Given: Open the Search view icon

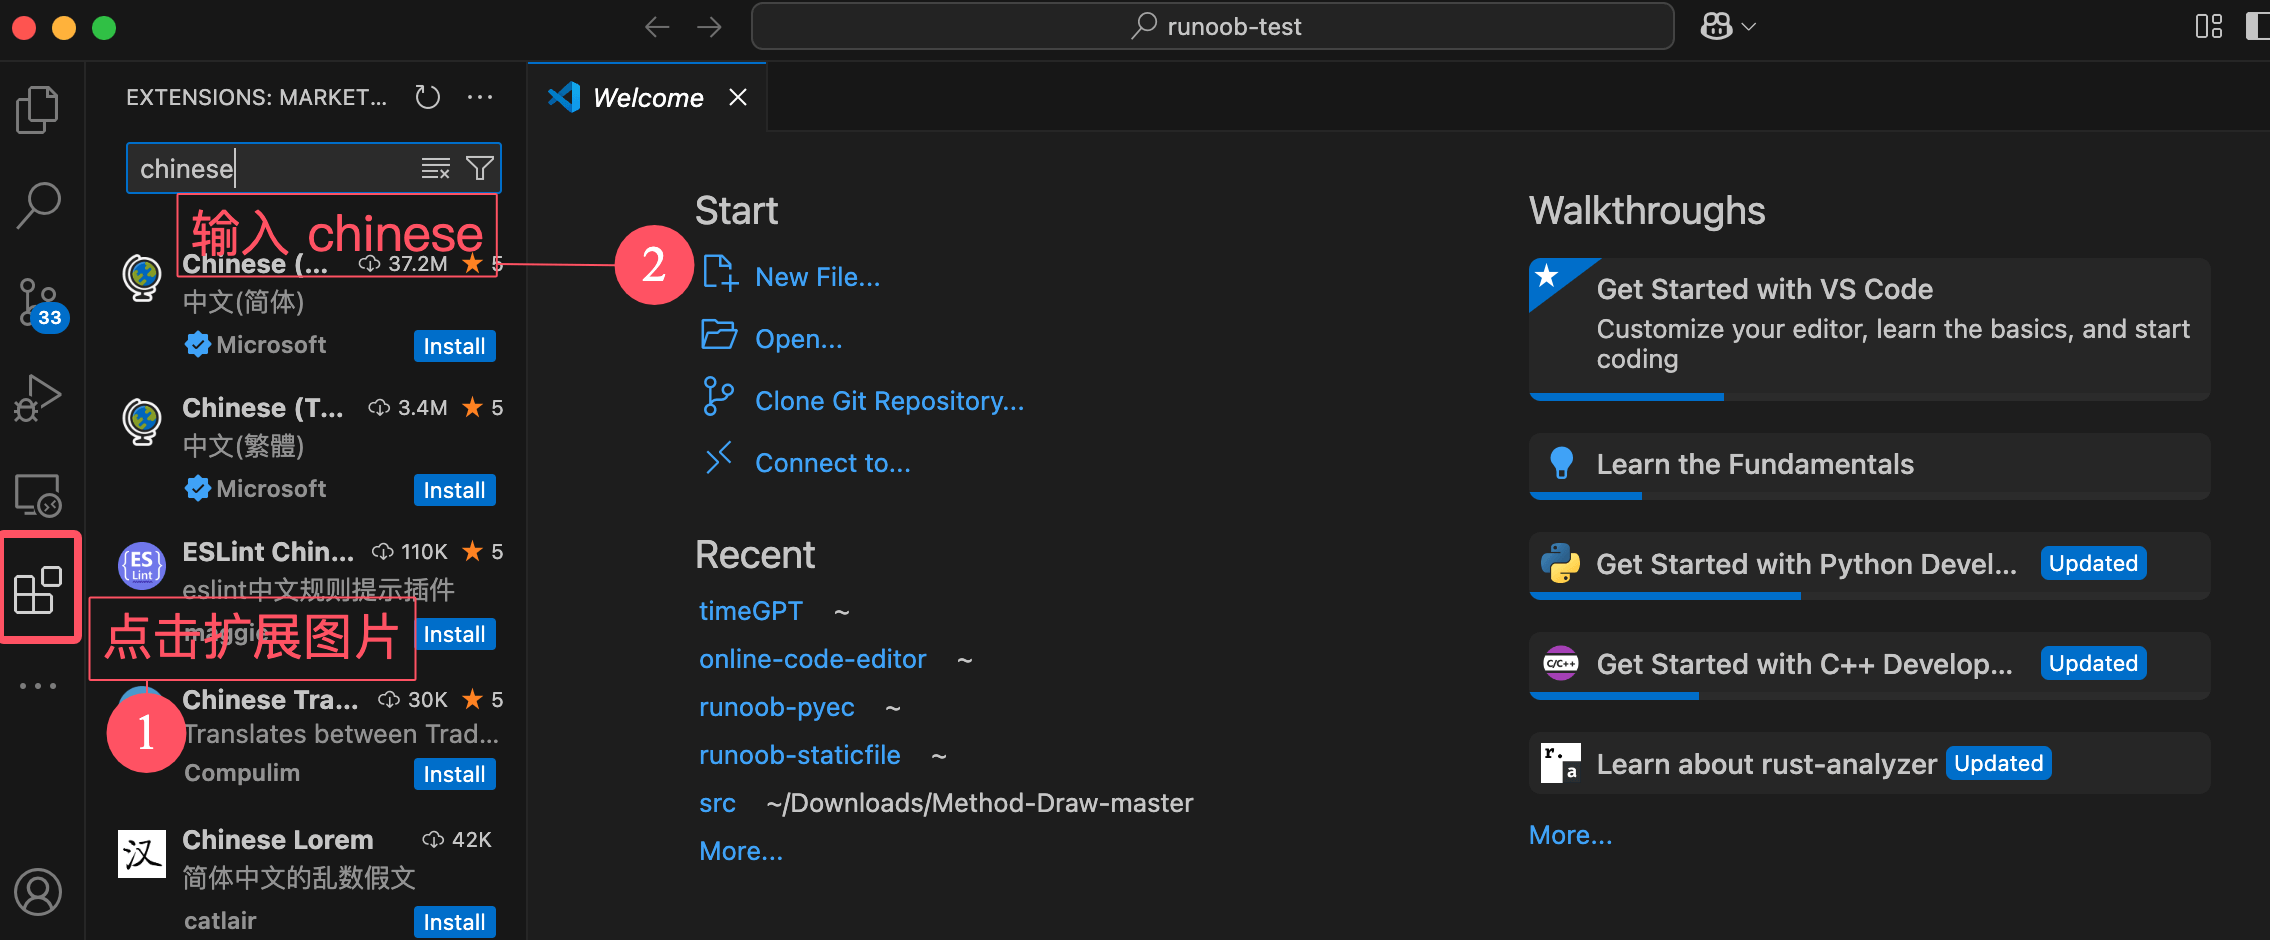Looking at the screenshot, I should click(38, 205).
